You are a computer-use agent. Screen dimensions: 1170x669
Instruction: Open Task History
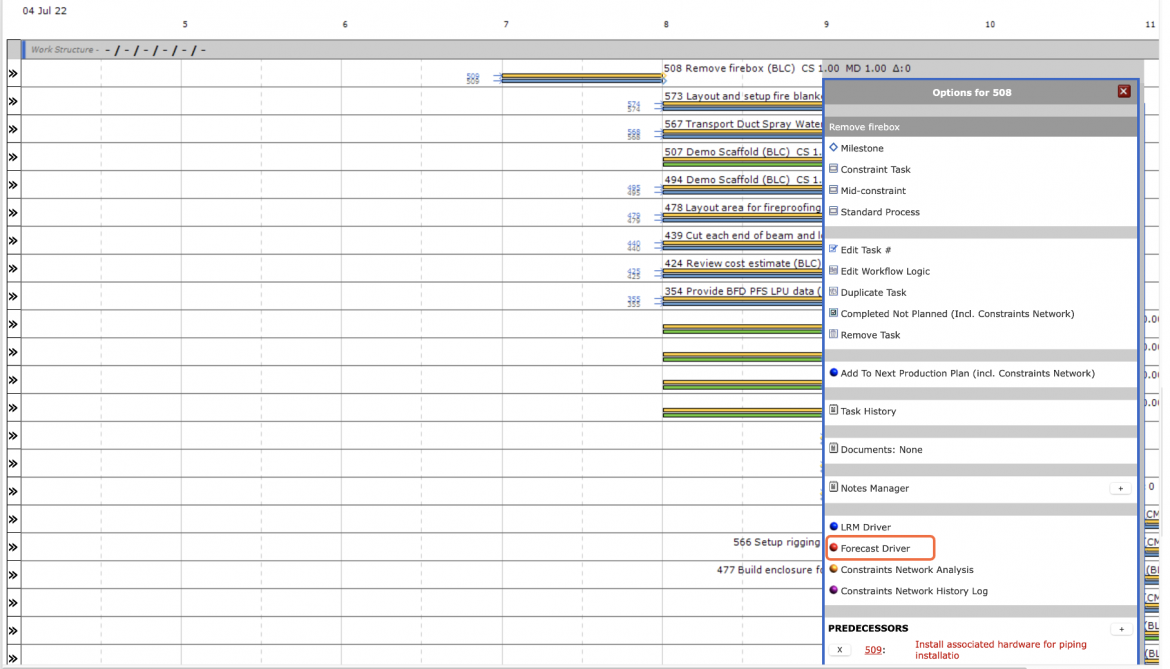coord(868,411)
